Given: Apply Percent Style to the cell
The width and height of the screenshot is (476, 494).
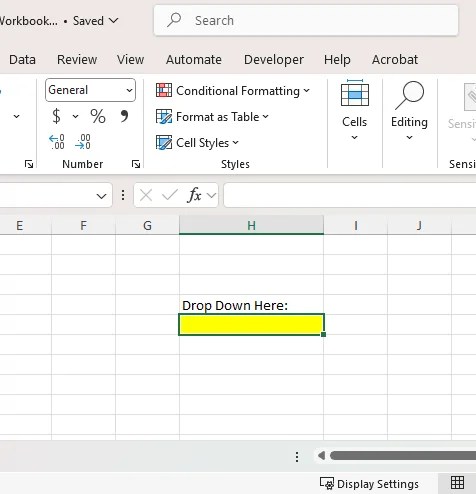Looking at the screenshot, I should [98, 116].
